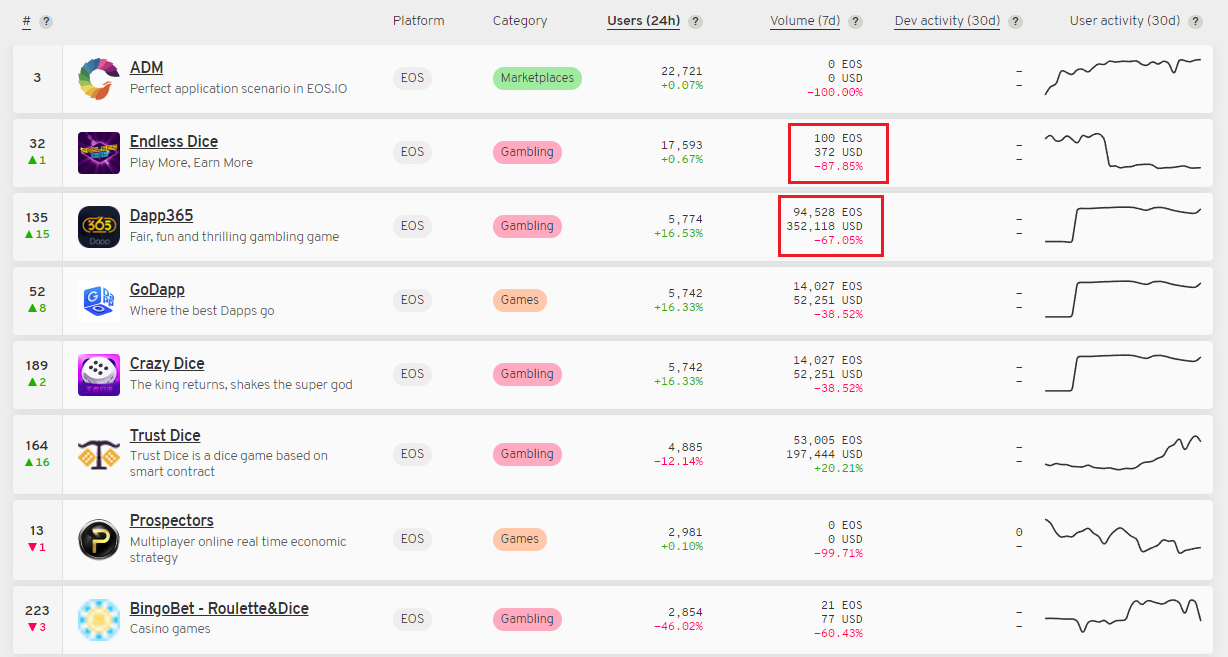This screenshot has height=657, width=1228.
Task: Click EOS platform tag in Trust Dice row
Action: (412, 454)
